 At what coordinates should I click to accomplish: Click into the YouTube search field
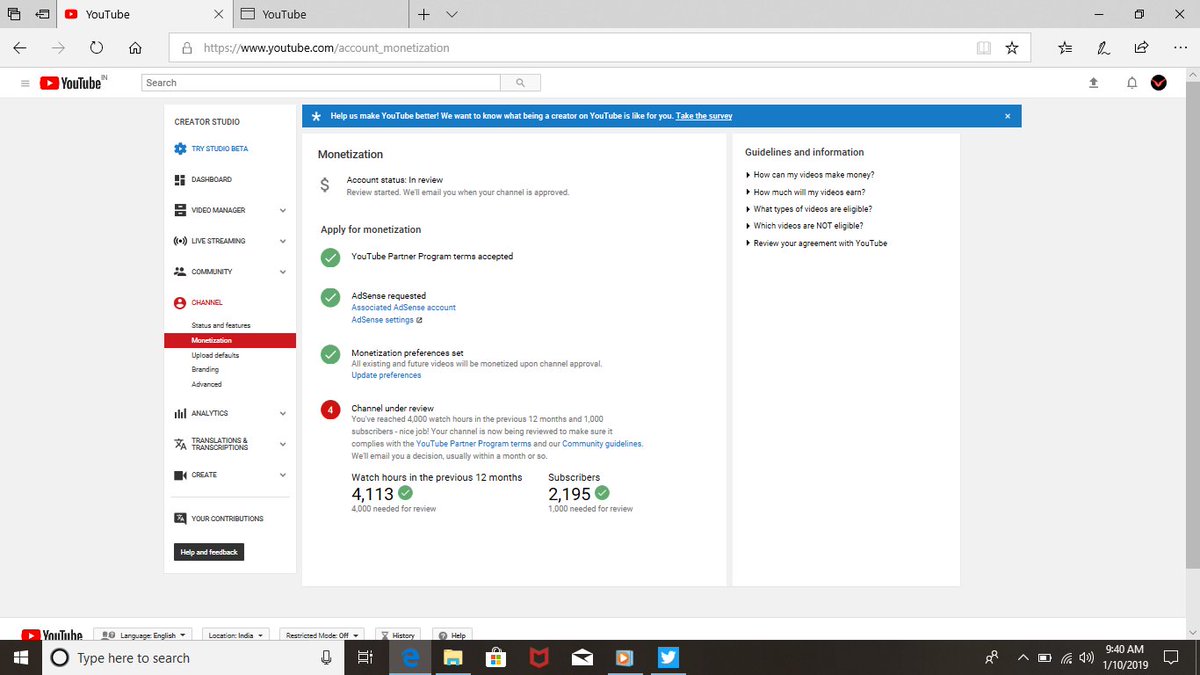pos(320,83)
